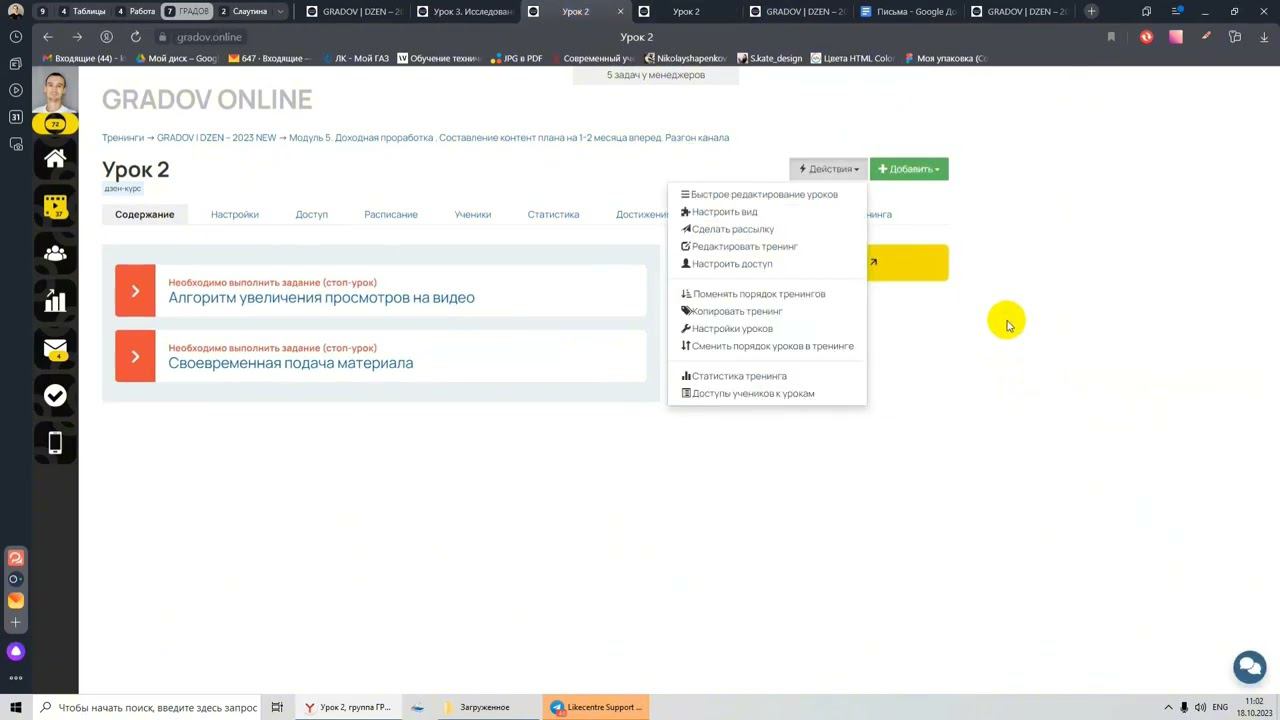This screenshot has width=1280, height=720.
Task: Select Настроить вид menu item
Action: click(x=719, y=212)
